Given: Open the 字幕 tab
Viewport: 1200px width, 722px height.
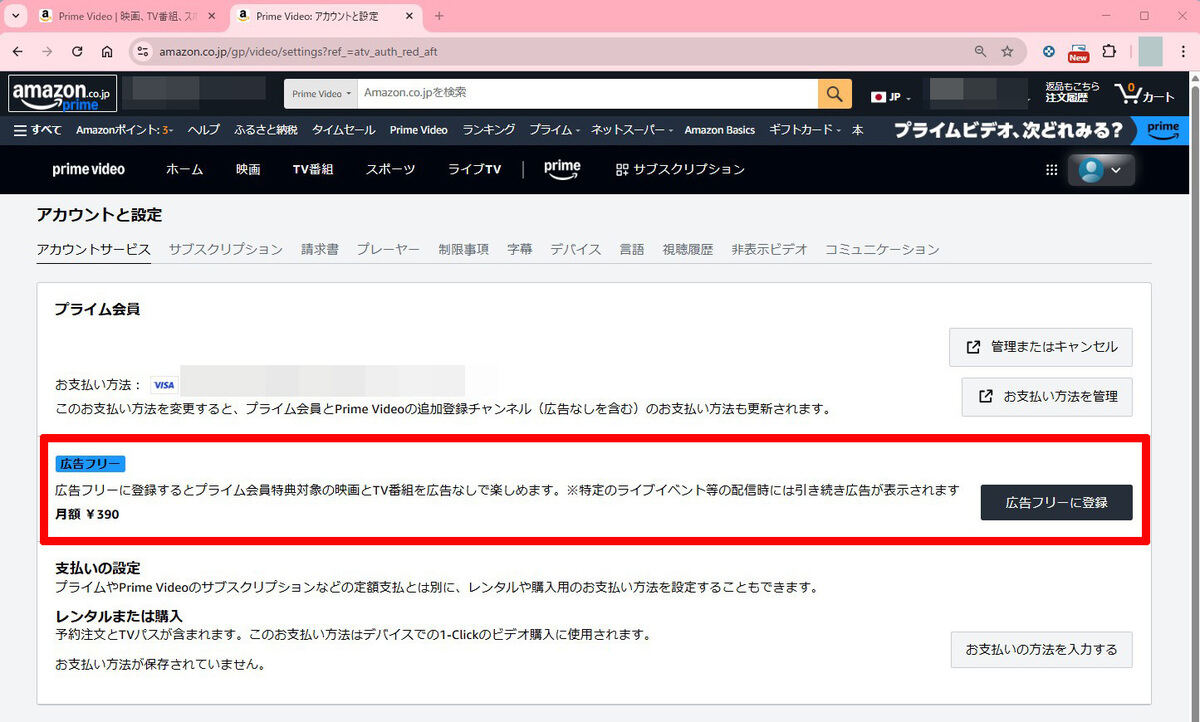Looking at the screenshot, I should pos(520,249).
